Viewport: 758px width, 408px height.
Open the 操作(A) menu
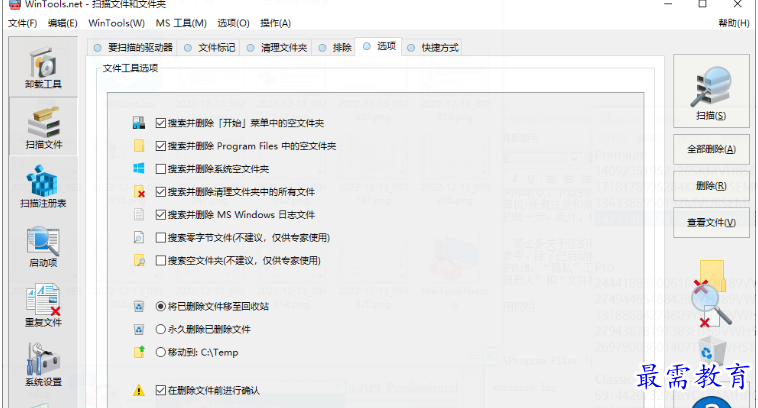(275, 23)
